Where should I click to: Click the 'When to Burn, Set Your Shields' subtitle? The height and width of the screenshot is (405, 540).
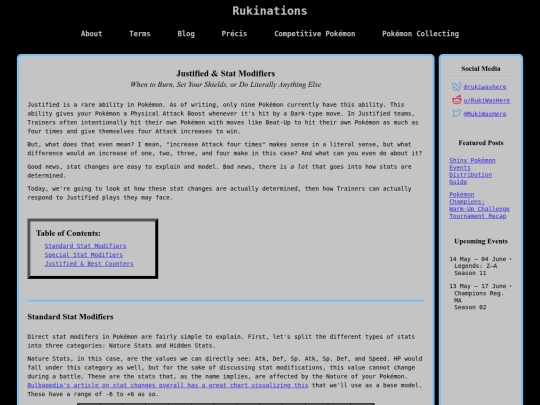pyautogui.click(x=226, y=84)
